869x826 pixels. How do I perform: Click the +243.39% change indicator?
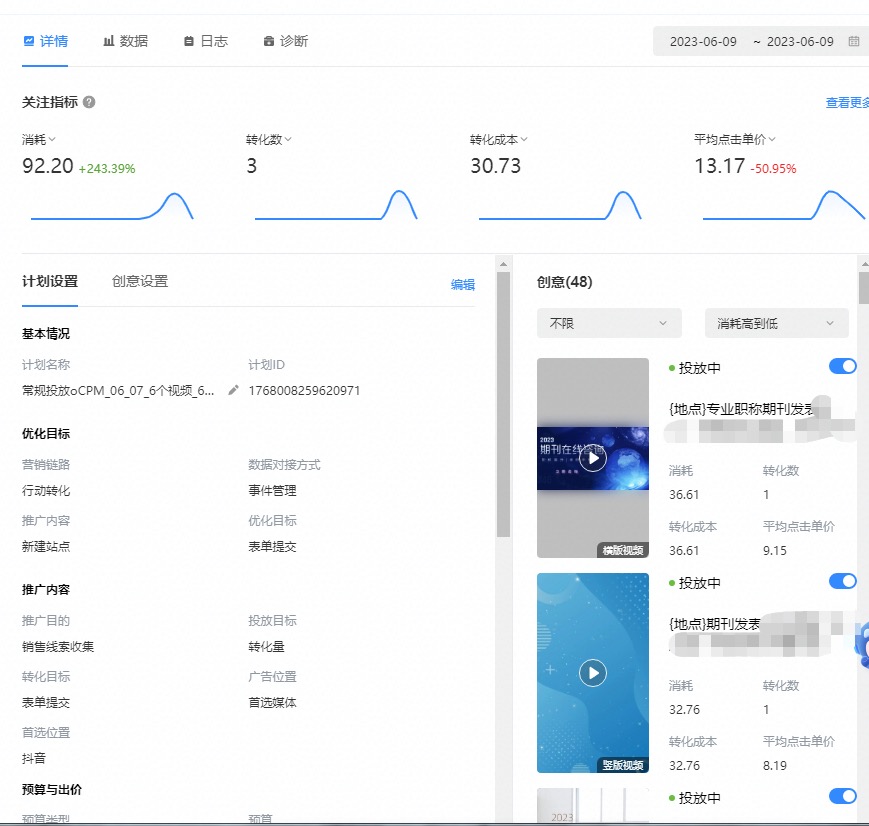pyautogui.click(x=107, y=169)
